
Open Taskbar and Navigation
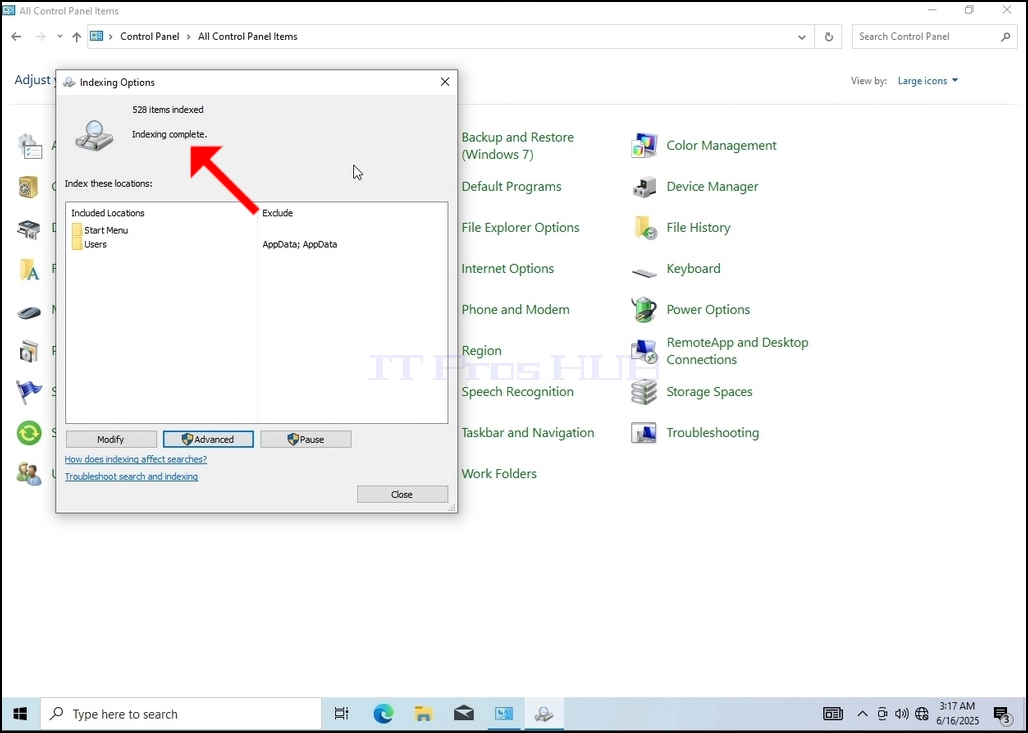[528, 433]
